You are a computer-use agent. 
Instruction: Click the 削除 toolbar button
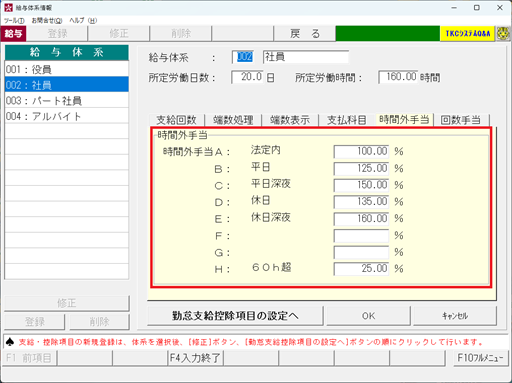(181, 34)
